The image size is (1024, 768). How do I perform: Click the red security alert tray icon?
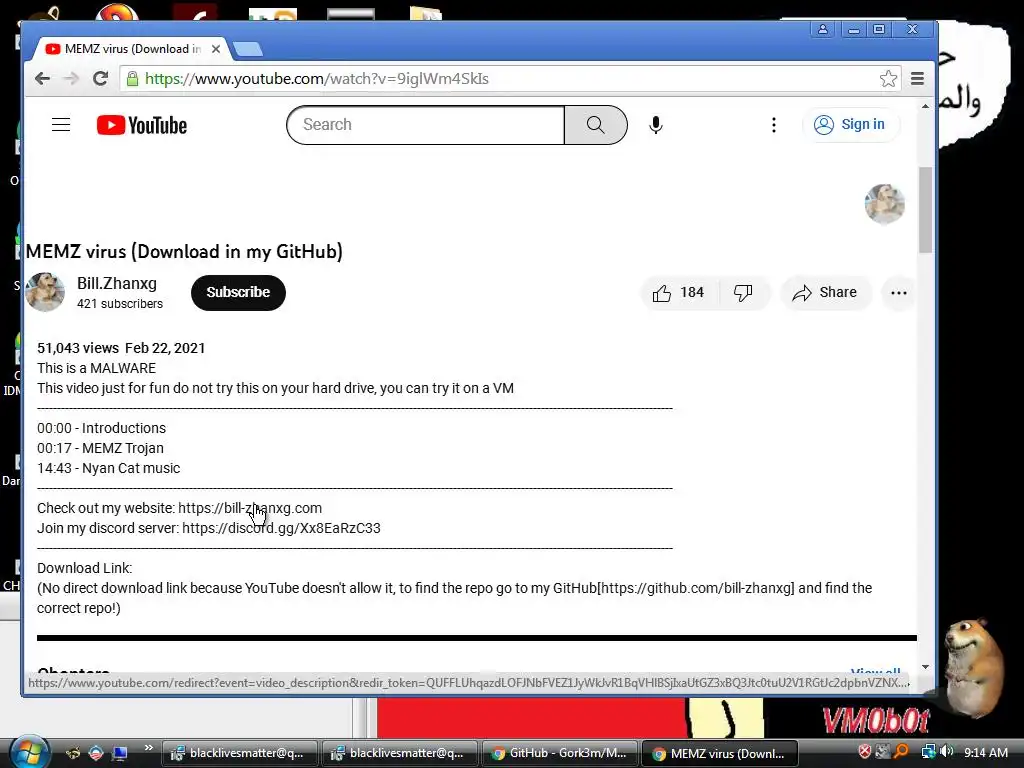tap(865, 752)
